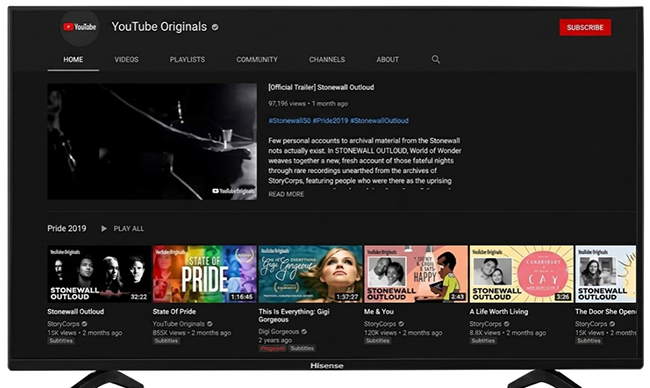
Task: Click the #Pride2019 hashtag
Action: point(330,121)
